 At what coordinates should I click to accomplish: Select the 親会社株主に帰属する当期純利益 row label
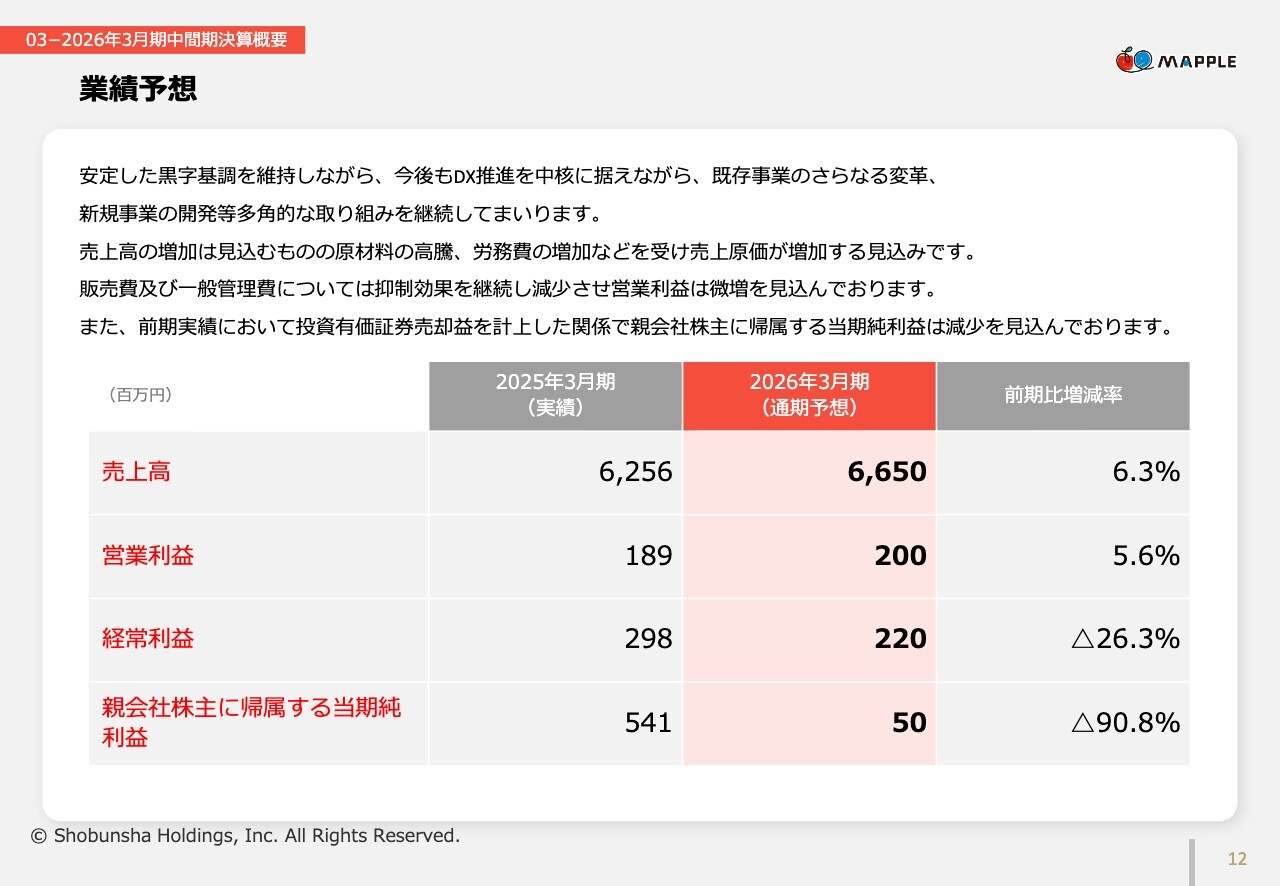coord(251,722)
